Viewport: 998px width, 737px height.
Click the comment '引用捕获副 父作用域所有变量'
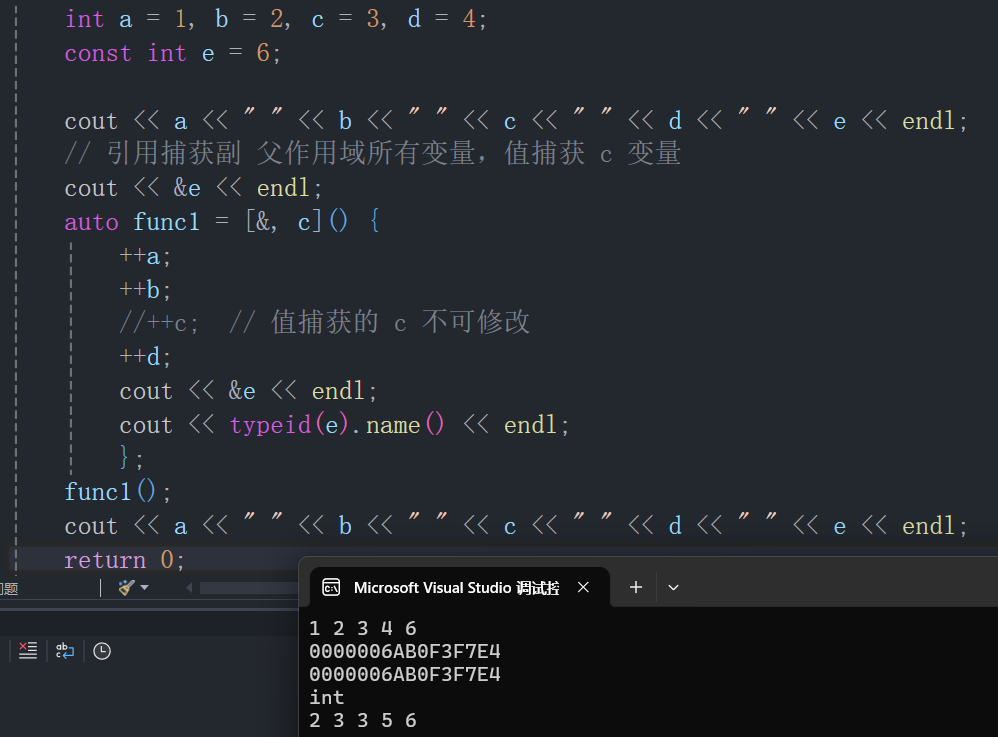[290, 153]
